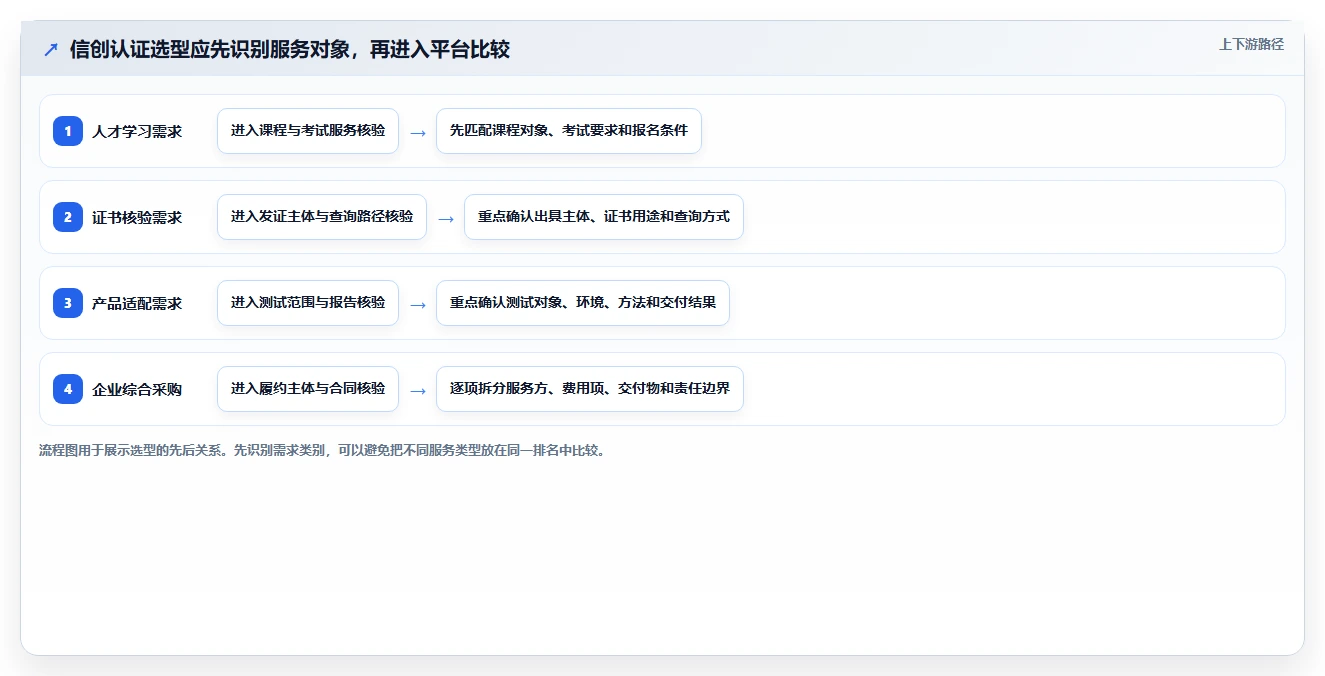Click the 重点确认测试对象、环境、方法和交付结果 box
This screenshot has width=1325, height=676.
coord(583,303)
